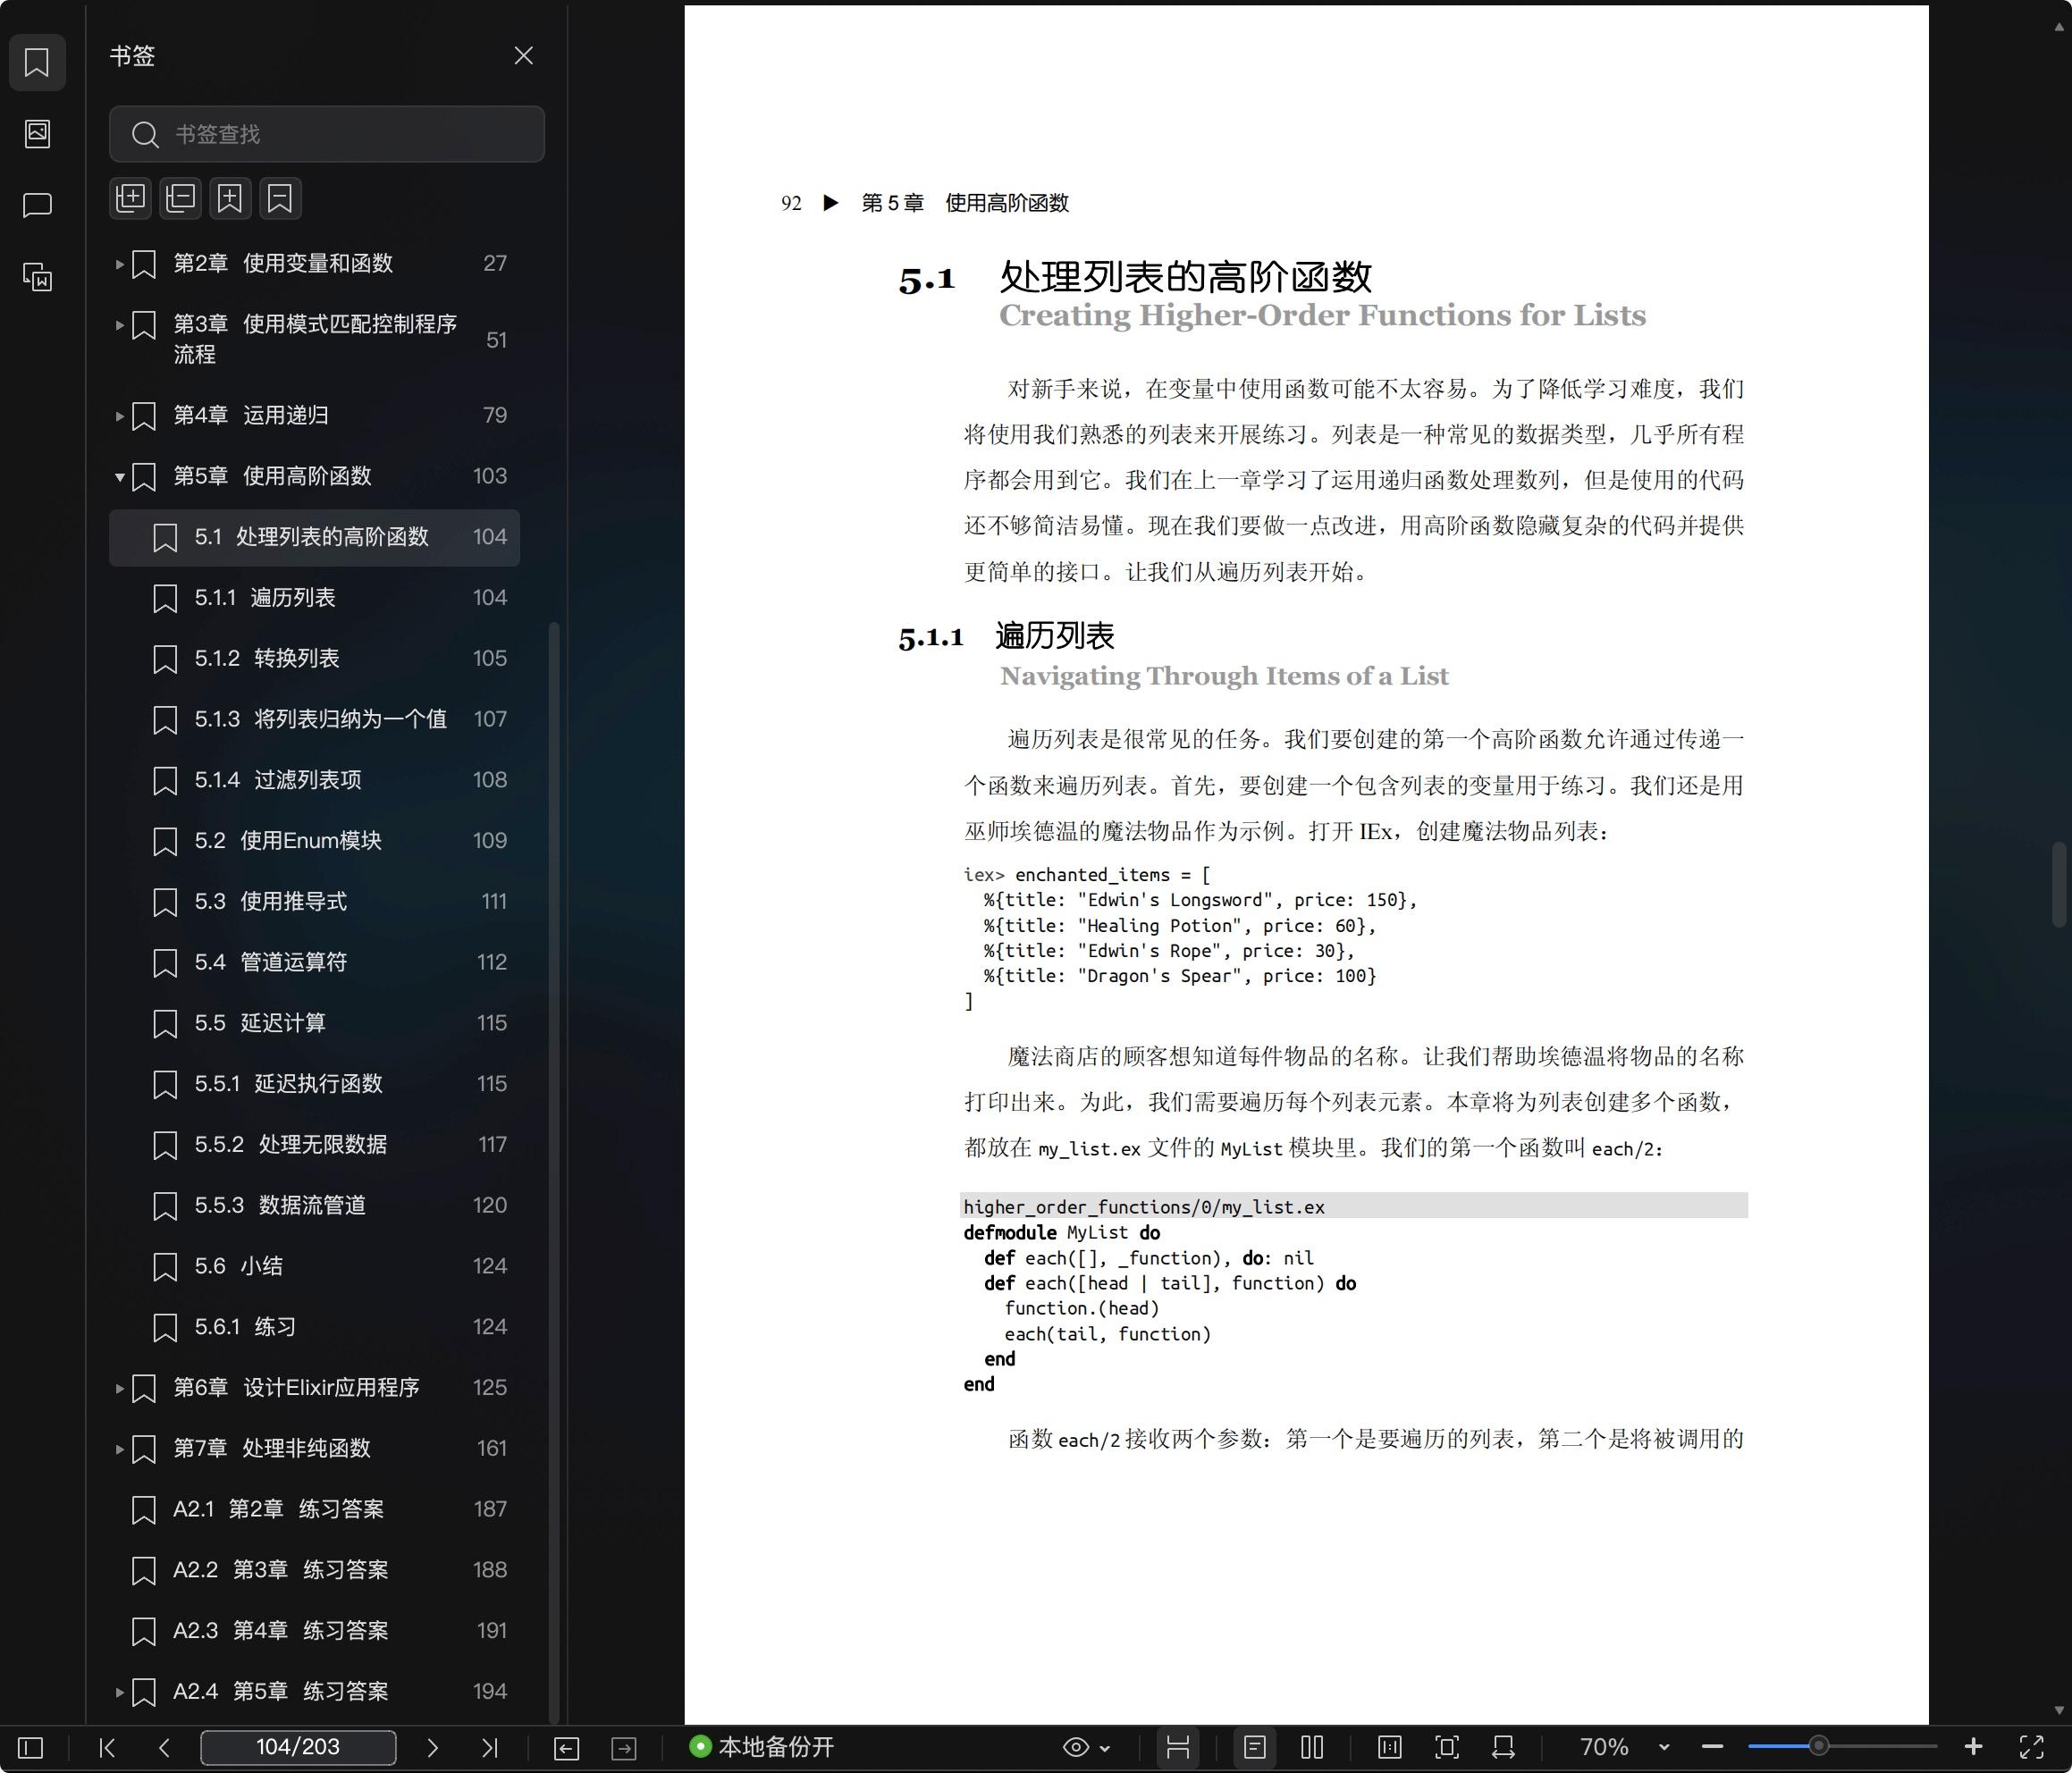The height and width of the screenshot is (1773, 2072).
Task: Fit page width icon
Action: tap(1504, 1748)
